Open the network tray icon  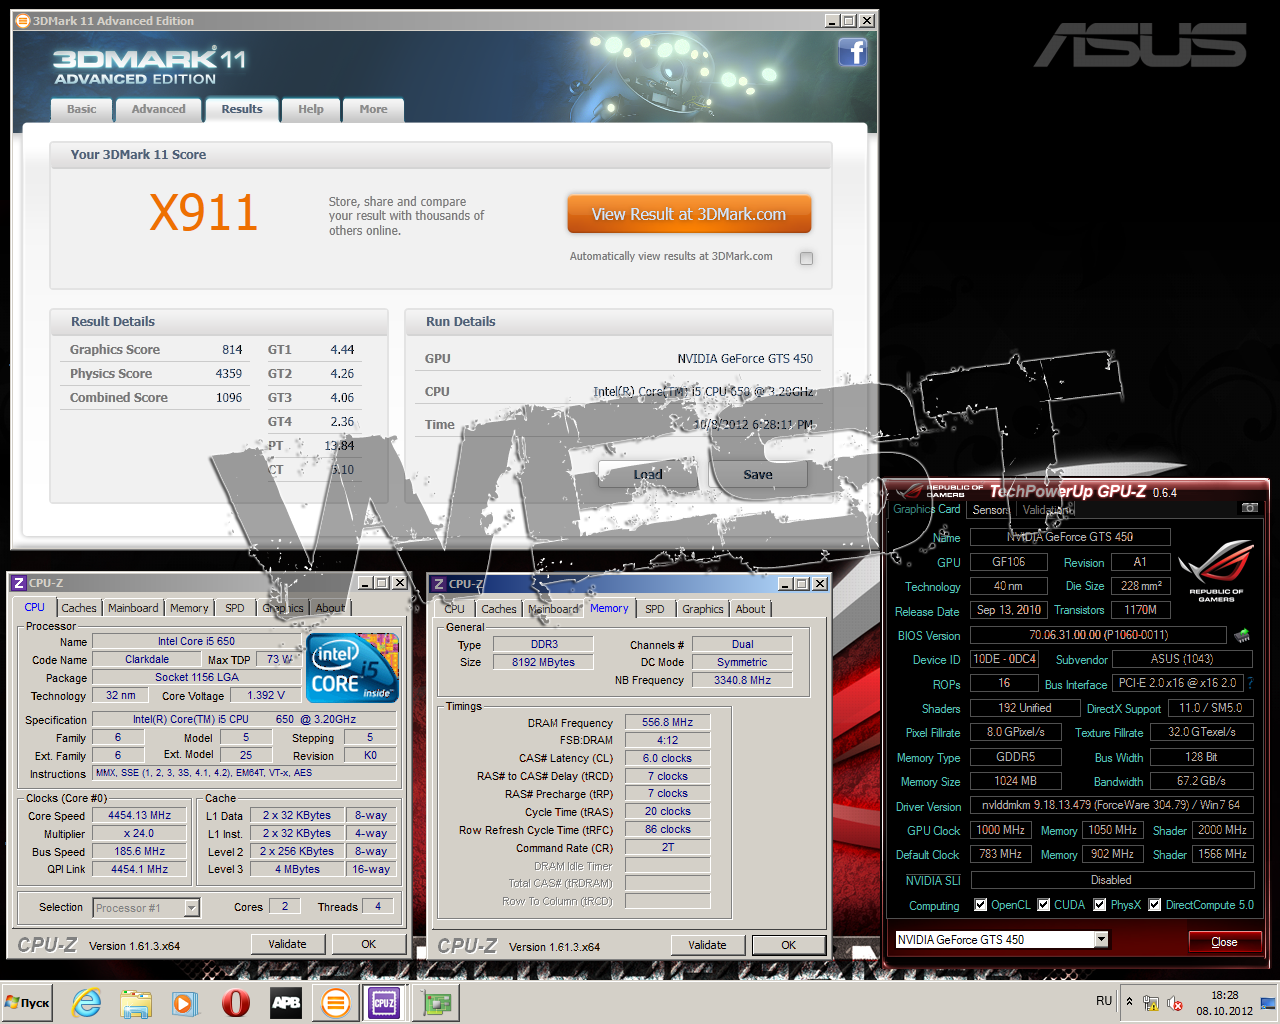[x=1151, y=1003]
